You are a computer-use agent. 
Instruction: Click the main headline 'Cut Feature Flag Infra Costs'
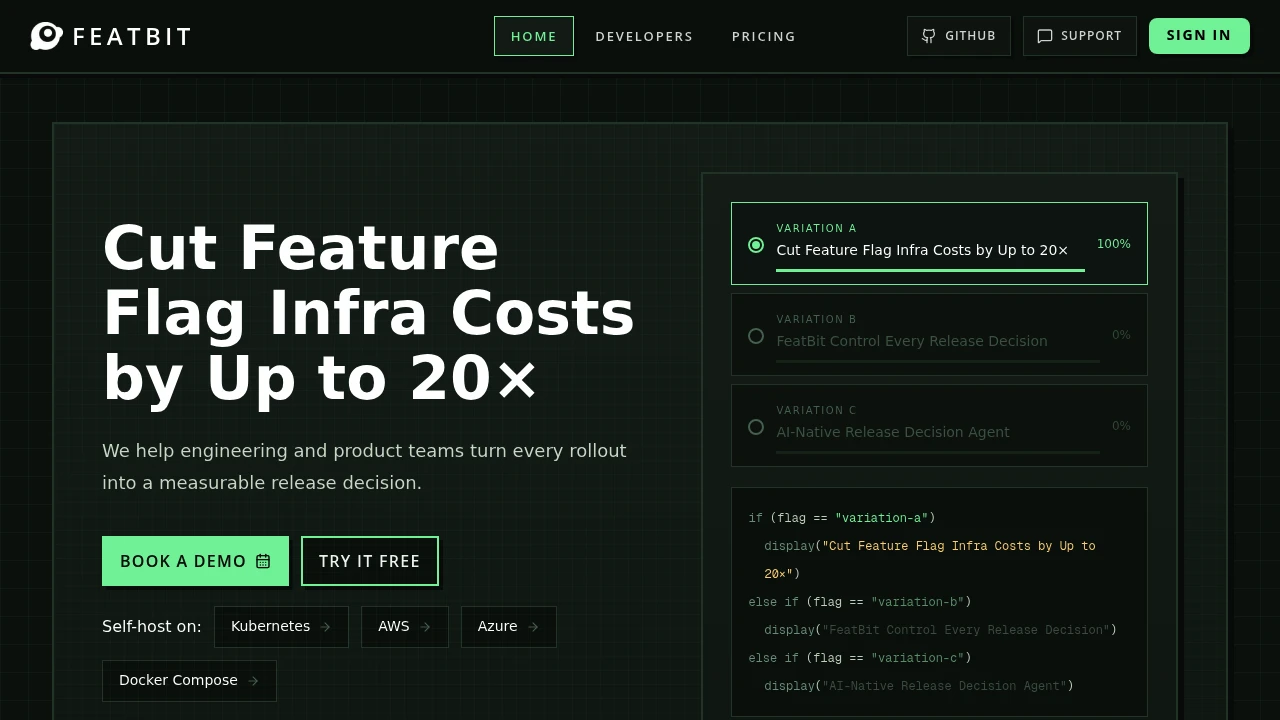click(x=369, y=313)
